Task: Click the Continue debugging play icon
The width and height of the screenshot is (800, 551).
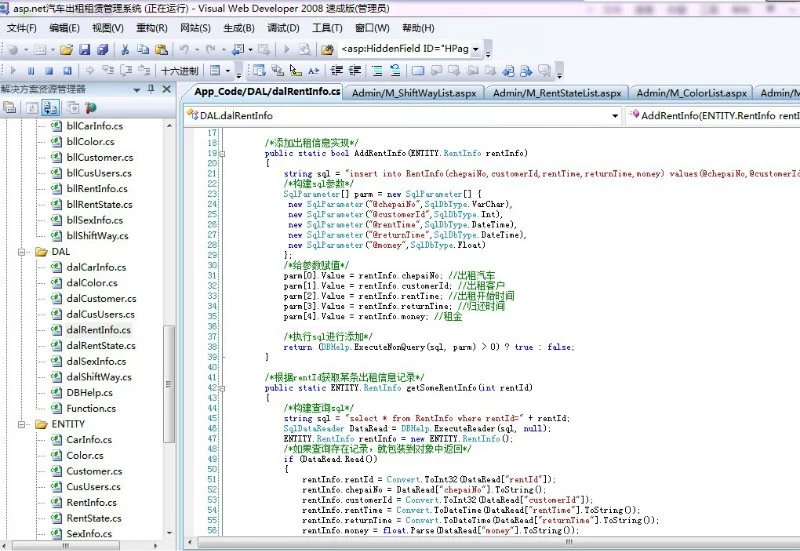Action: point(13,70)
